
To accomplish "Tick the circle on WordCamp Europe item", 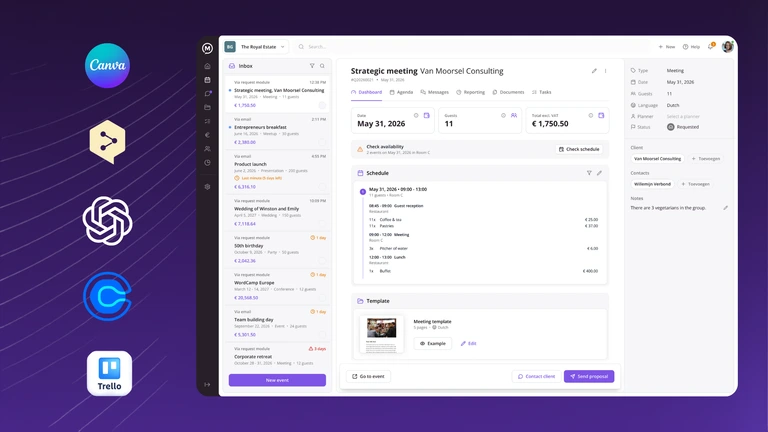I will click(x=322, y=297).
